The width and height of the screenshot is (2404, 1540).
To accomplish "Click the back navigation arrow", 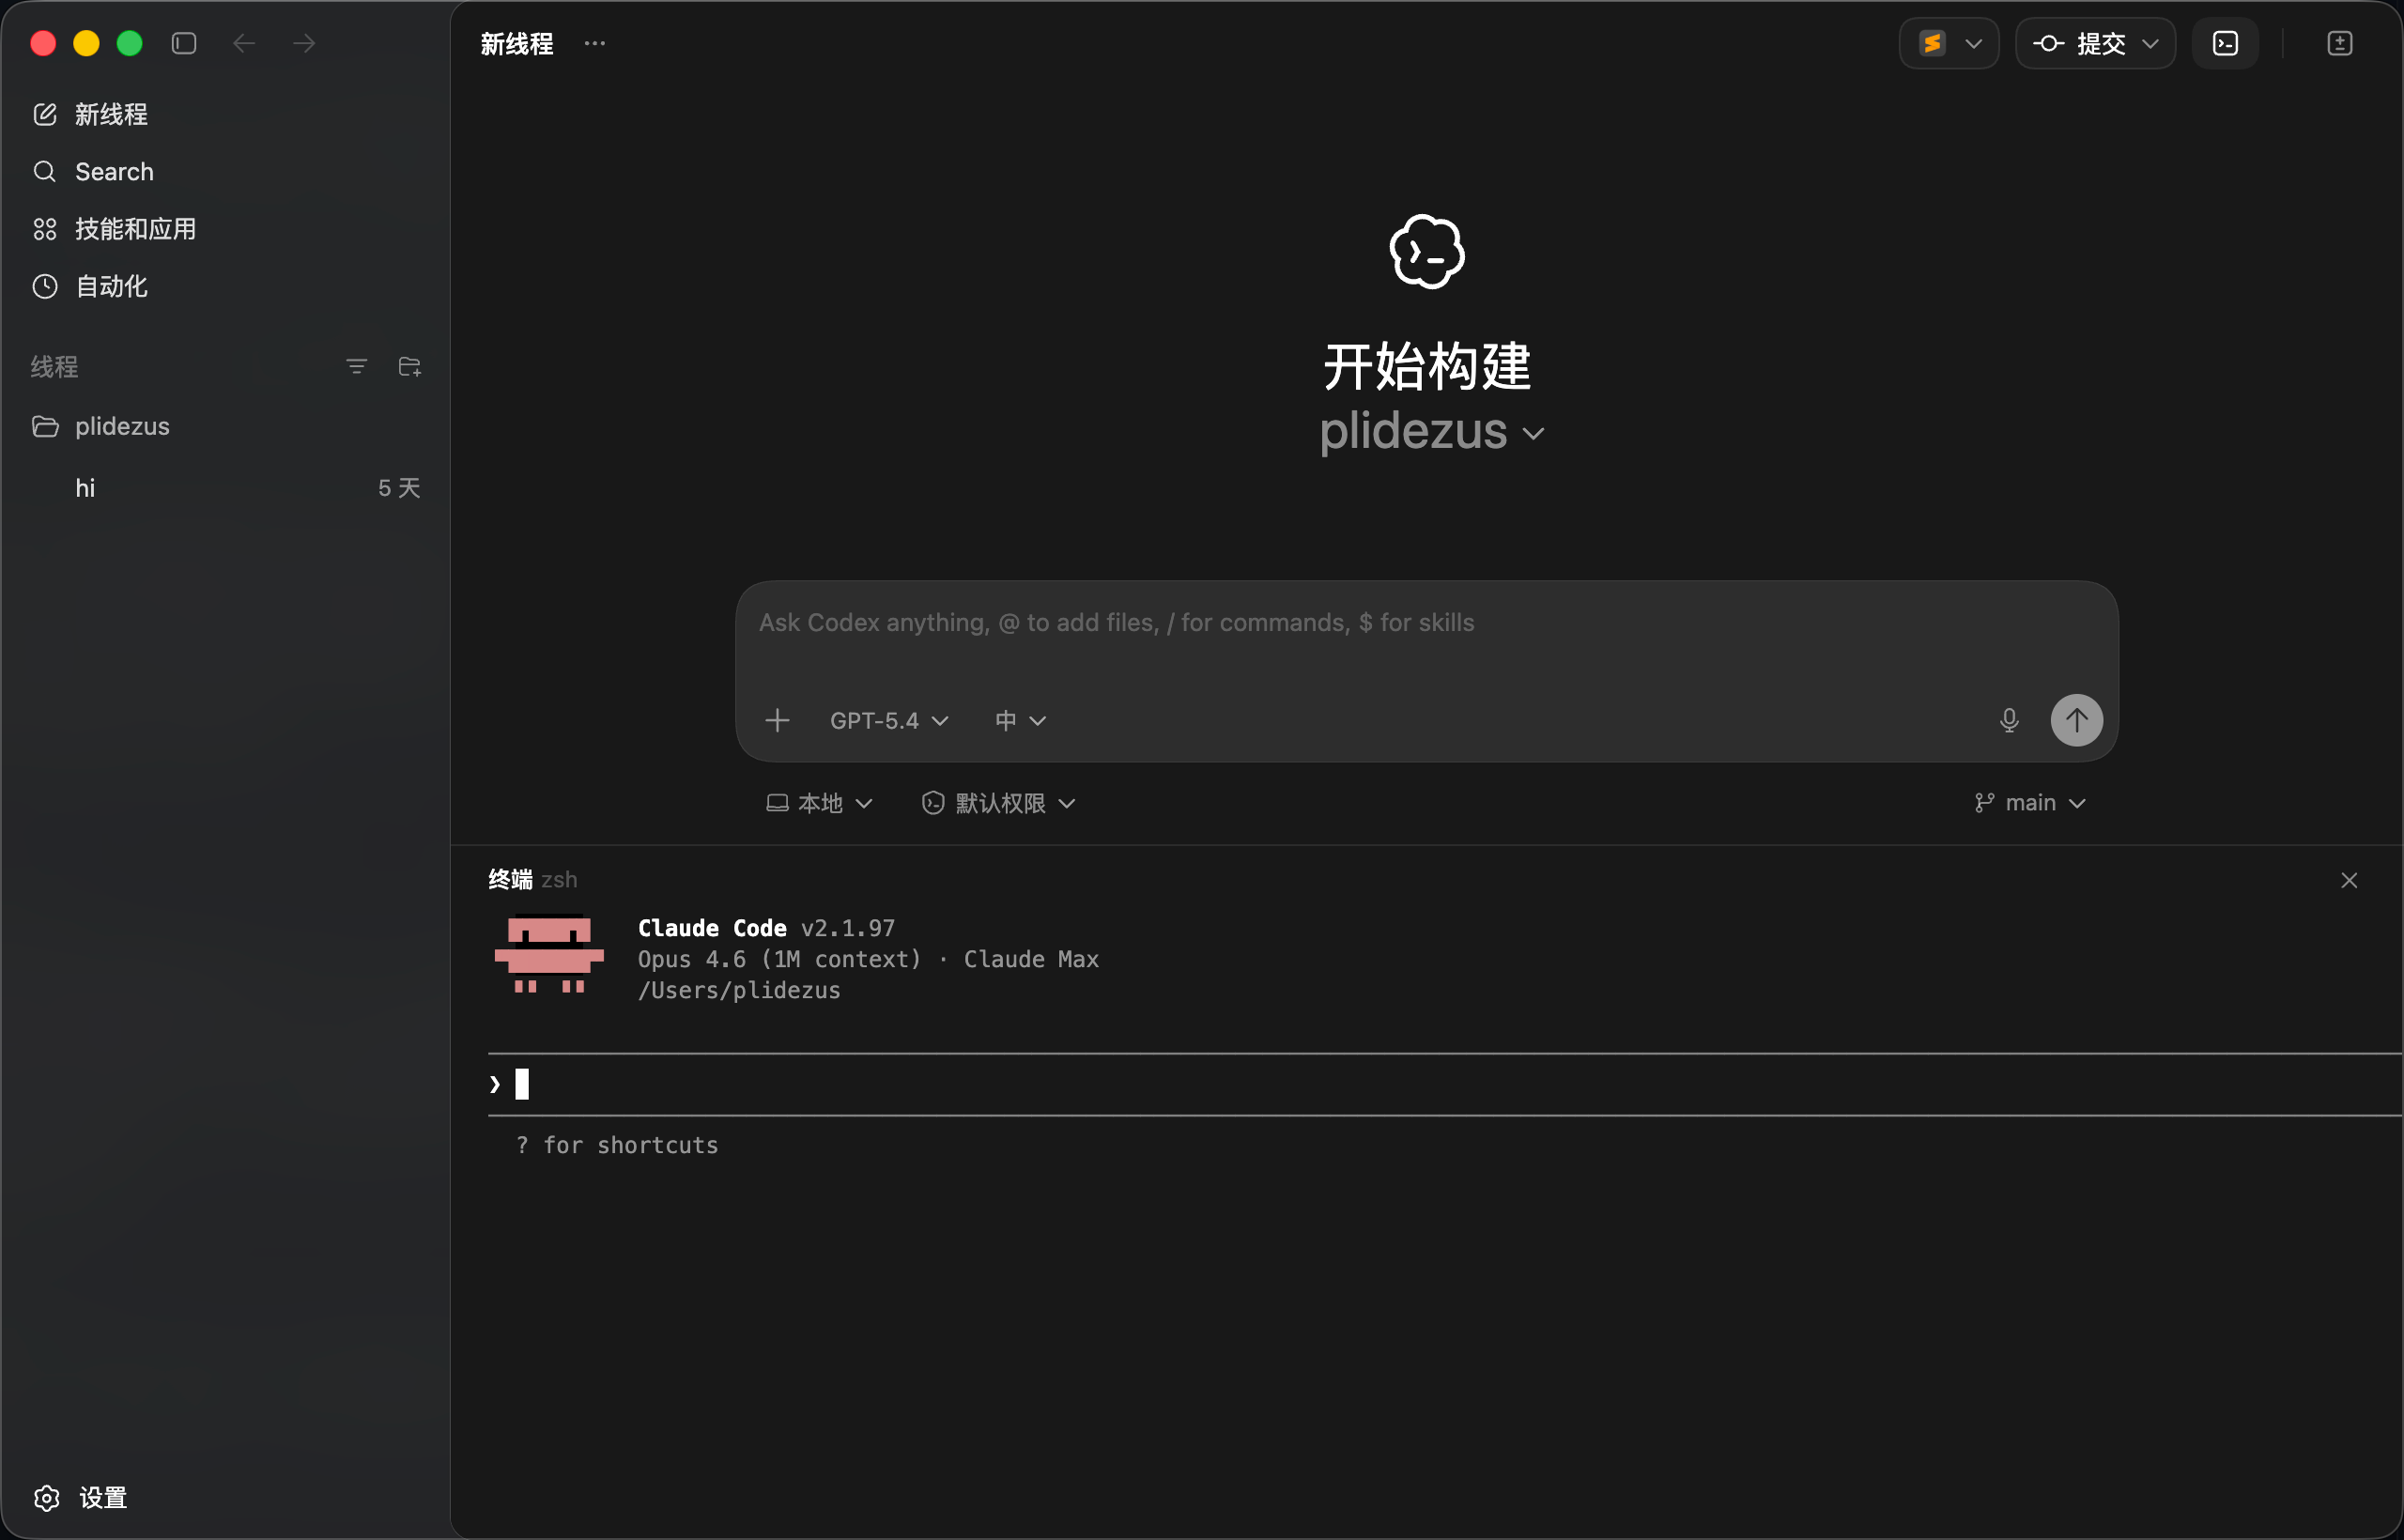I will tap(244, 43).
